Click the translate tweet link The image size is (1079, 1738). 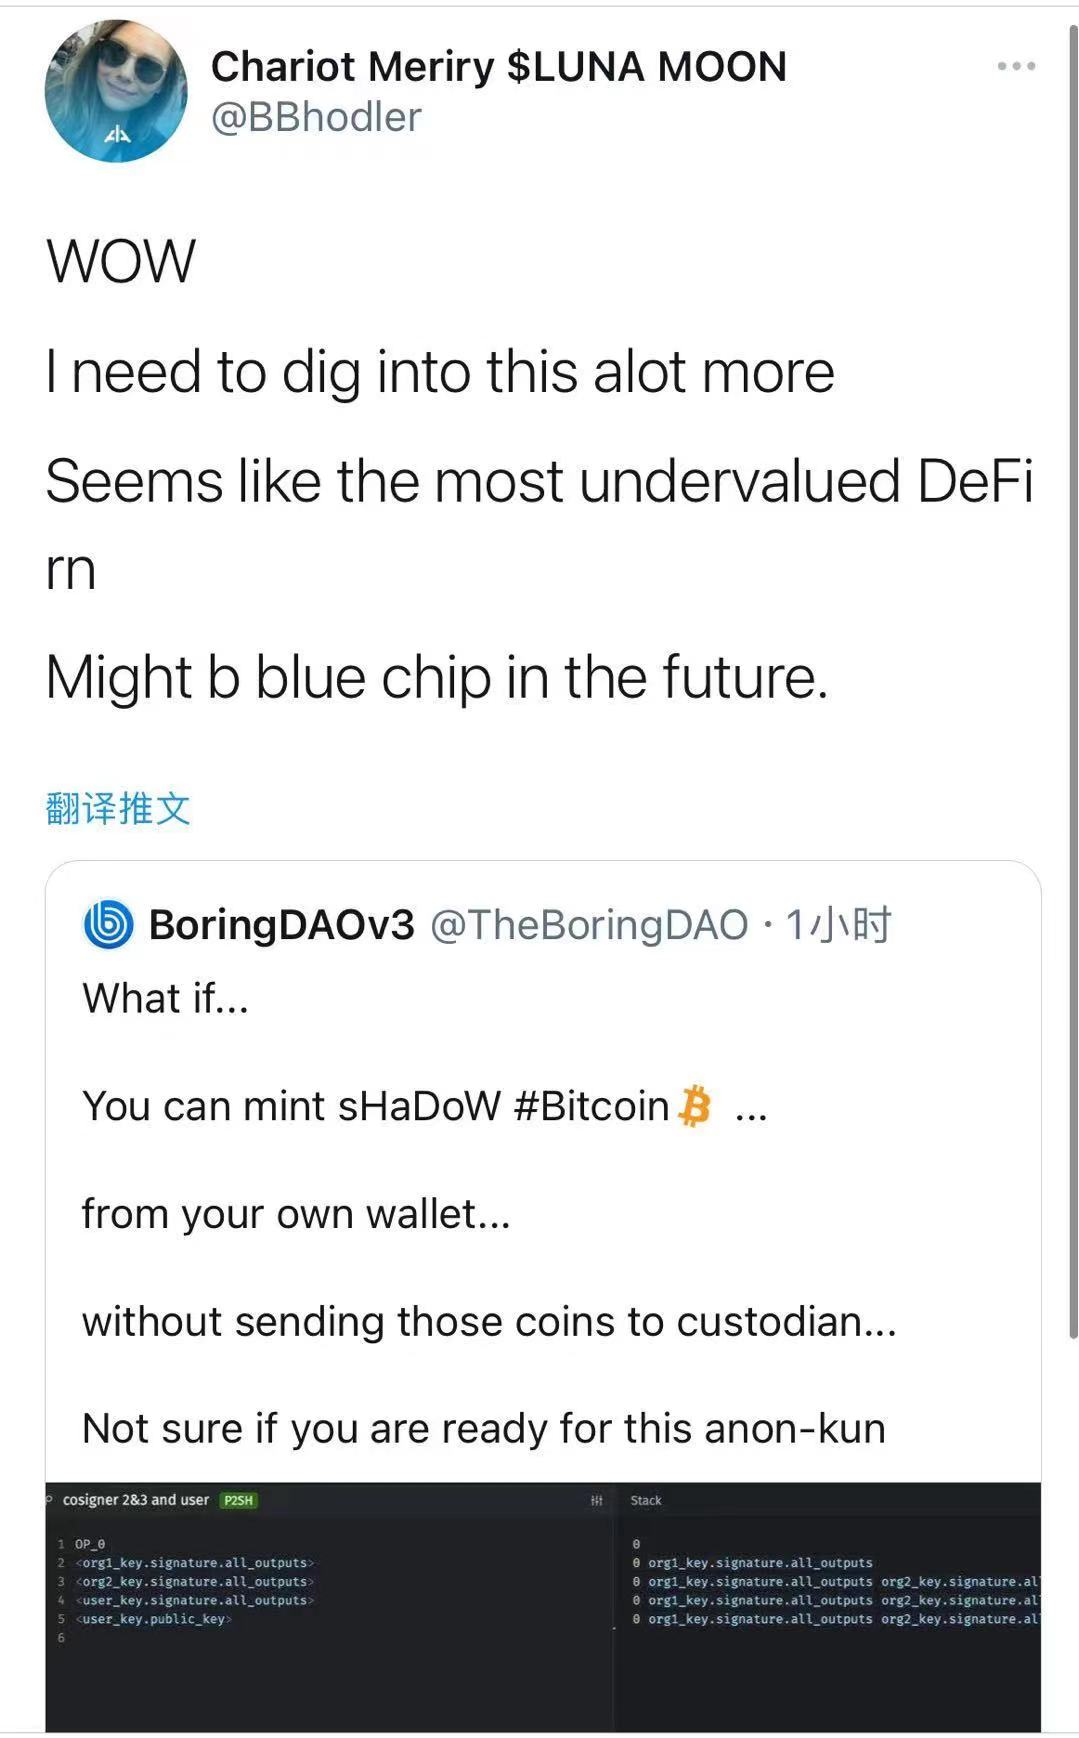[x=118, y=808]
